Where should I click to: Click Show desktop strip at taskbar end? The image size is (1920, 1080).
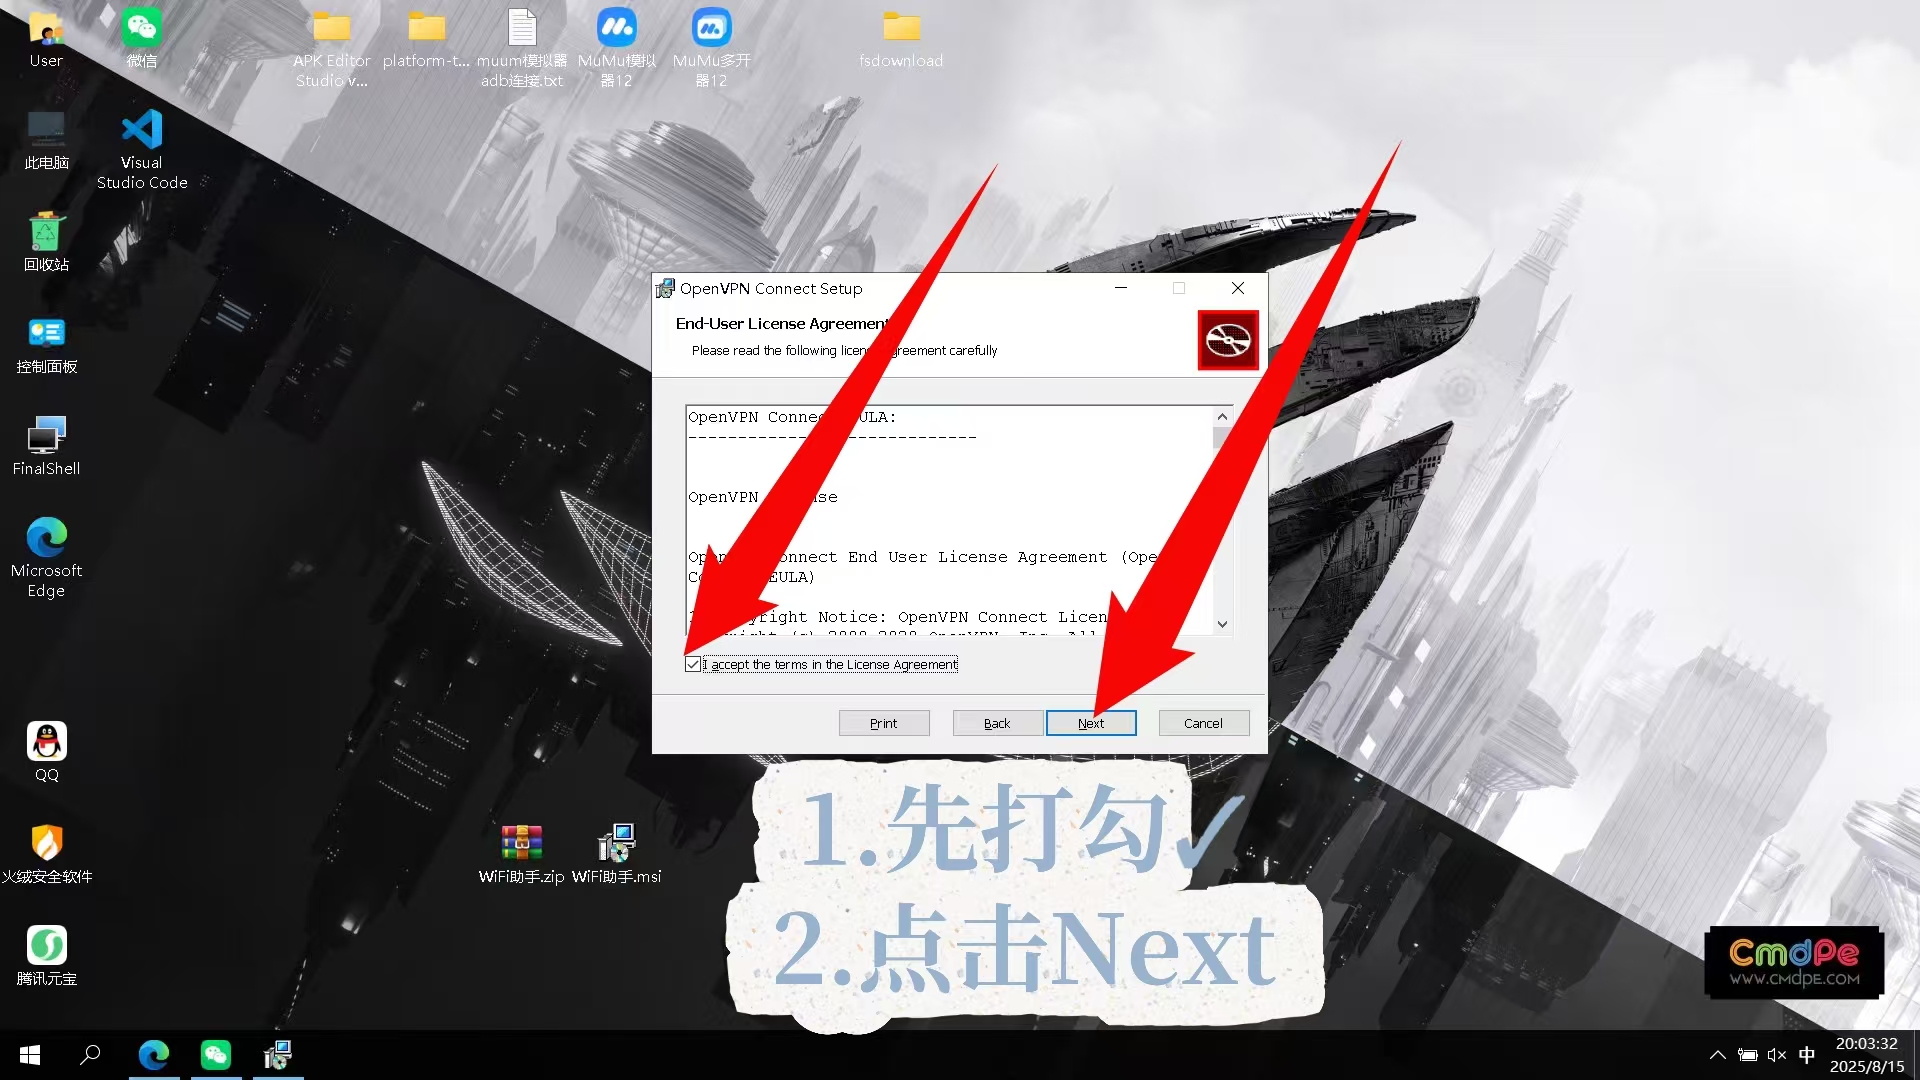[x=1916, y=1055]
